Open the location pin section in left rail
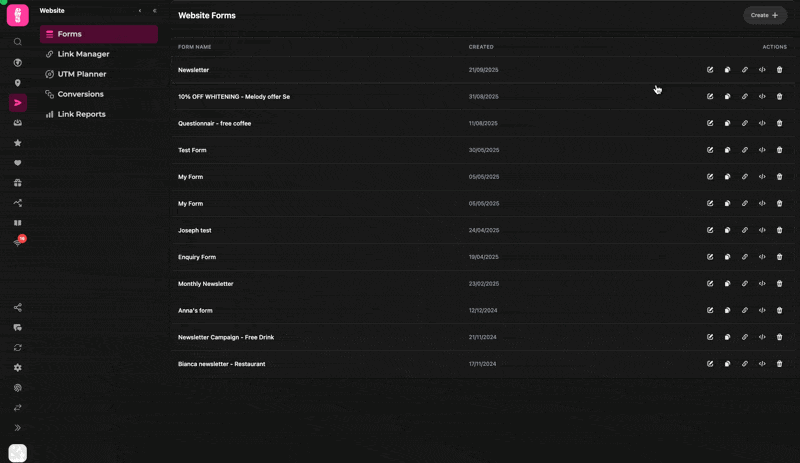Viewport: 800px width, 463px height. (18, 83)
